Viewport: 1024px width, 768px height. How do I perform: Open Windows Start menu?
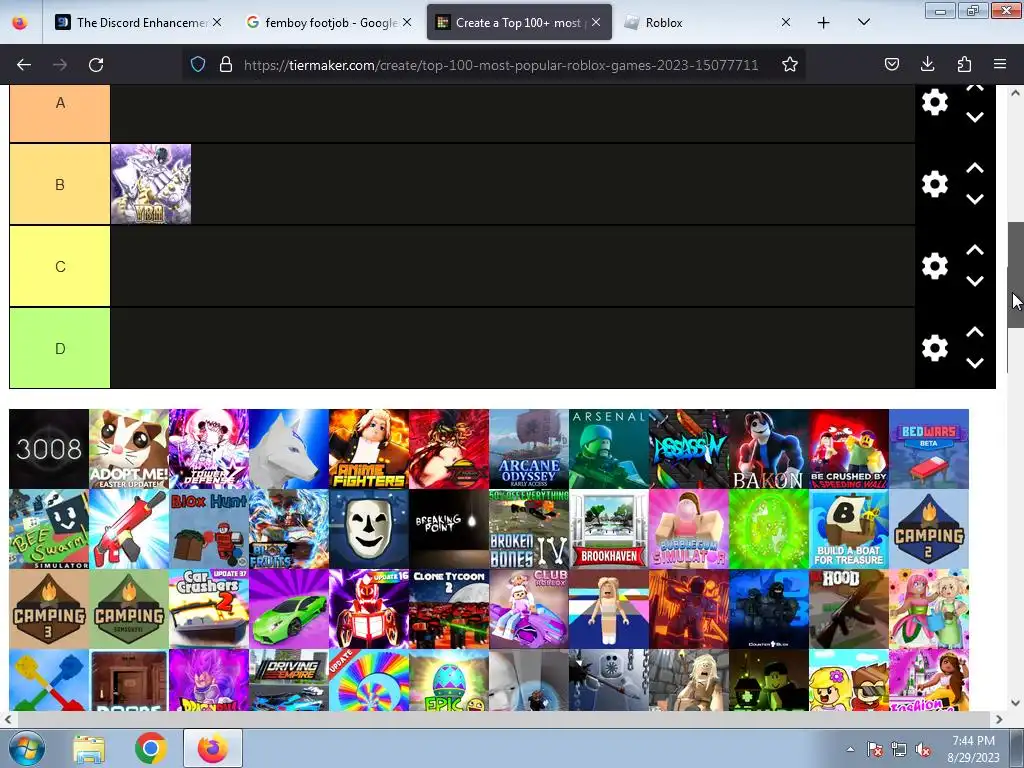click(x=26, y=748)
